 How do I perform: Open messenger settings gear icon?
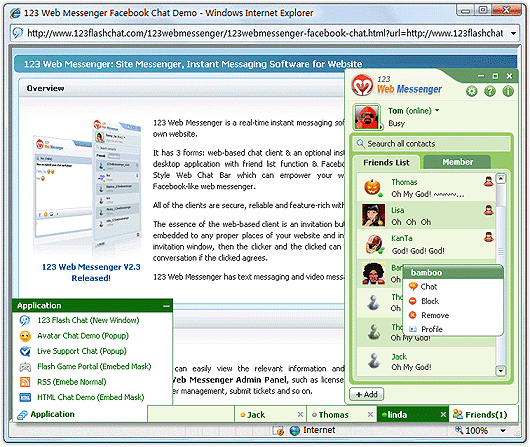point(472,91)
